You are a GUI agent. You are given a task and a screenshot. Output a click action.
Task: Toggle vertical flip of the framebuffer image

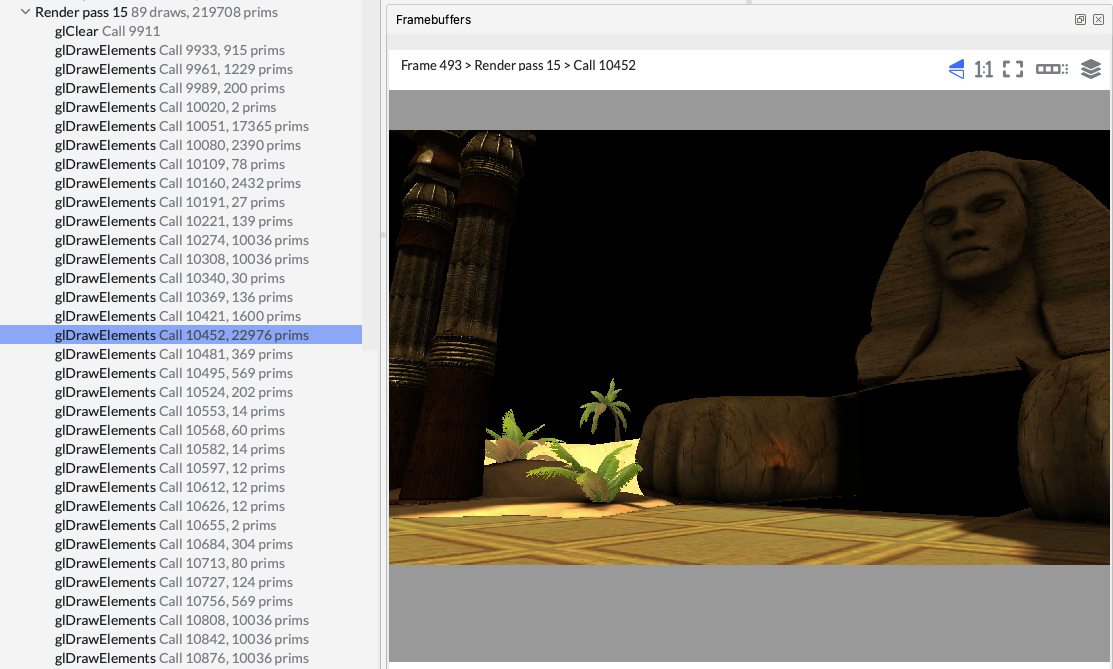click(x=956, y=69)
